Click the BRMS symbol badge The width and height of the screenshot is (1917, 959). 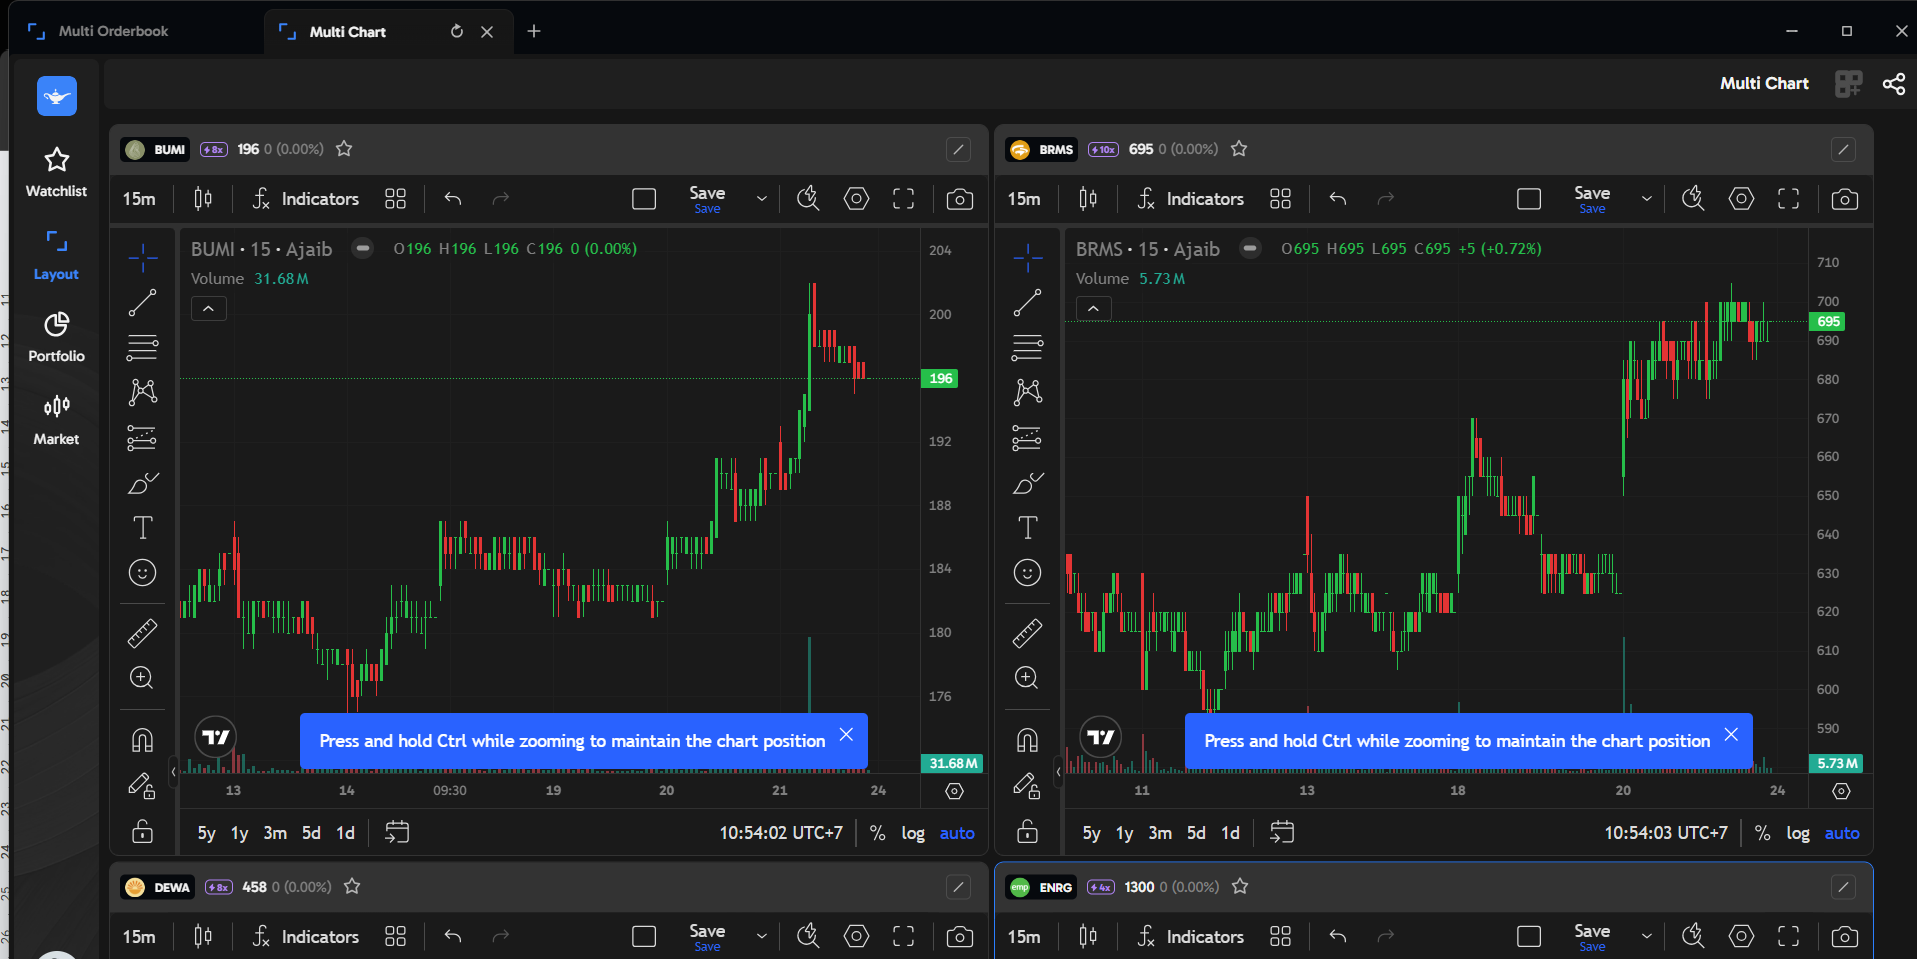pyautogui.click(x=1042, y=150)
